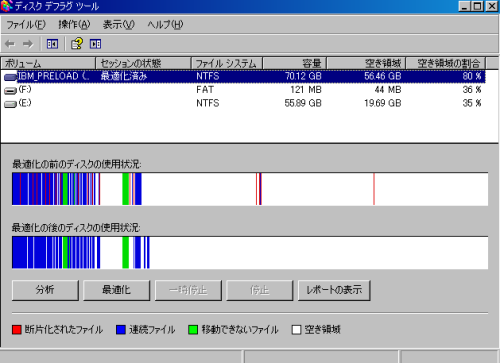Click the 最適化 (Defragment) button
Viewport: 500px width, 363px height.
point(116,290)
